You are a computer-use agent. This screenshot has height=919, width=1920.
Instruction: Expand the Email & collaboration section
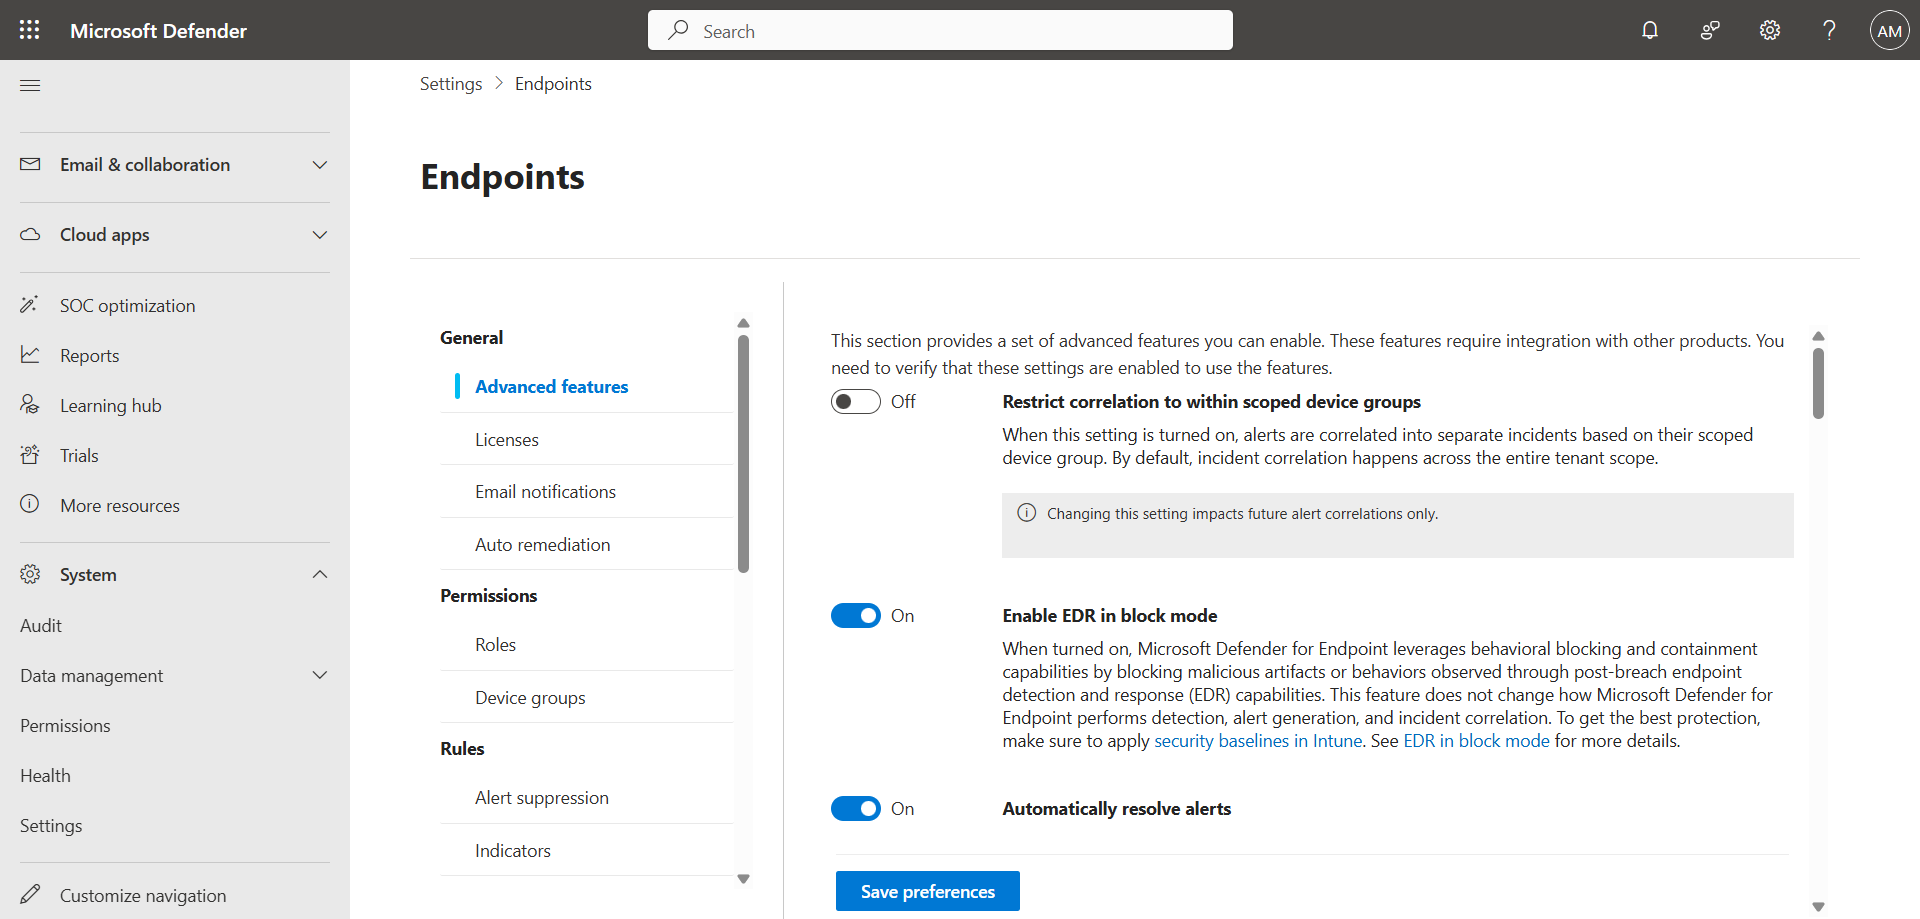tap(320, 165)
